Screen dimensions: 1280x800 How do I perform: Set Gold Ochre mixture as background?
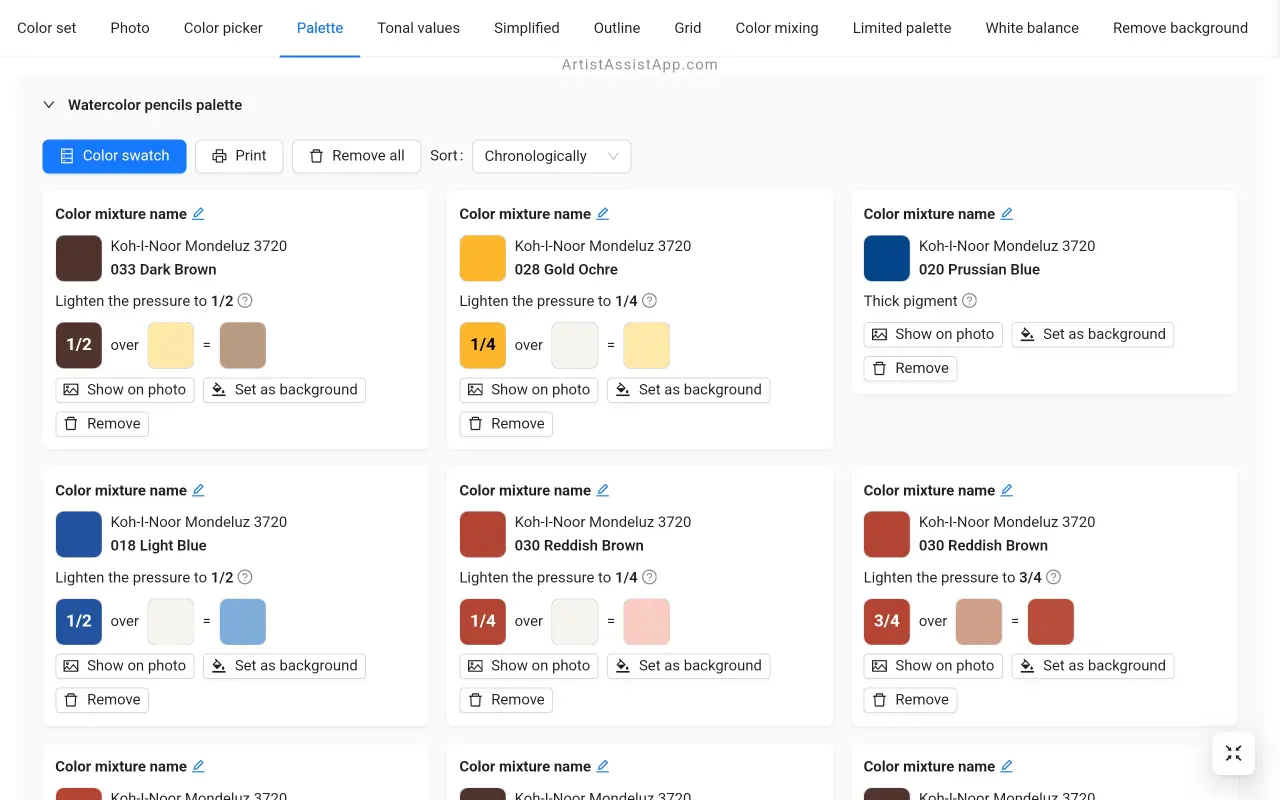pyautogui.click(x=688, y=390)
